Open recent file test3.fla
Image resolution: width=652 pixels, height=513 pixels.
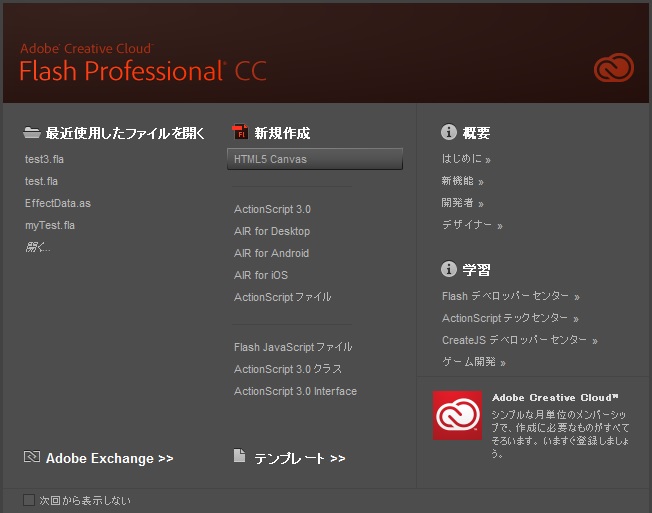[x=44, y=159]
